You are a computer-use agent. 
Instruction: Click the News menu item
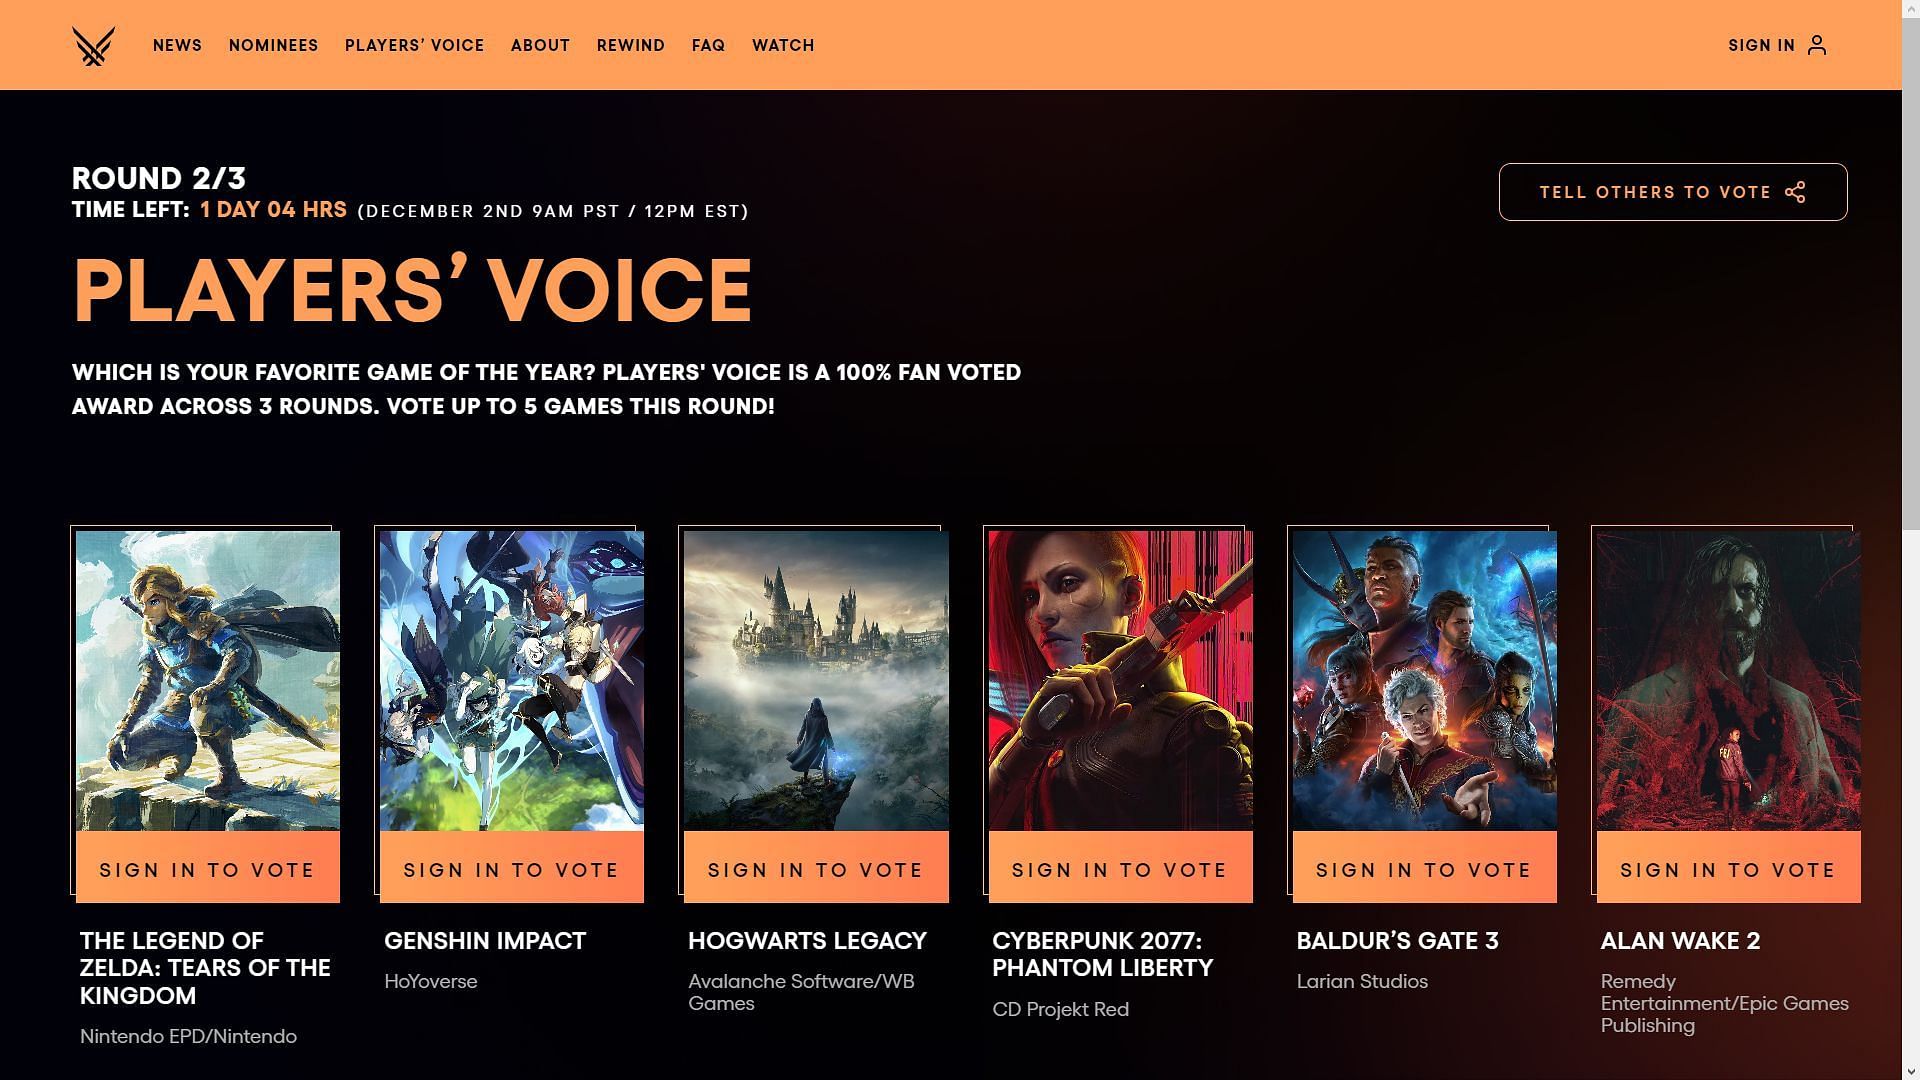tap(178, 45)
